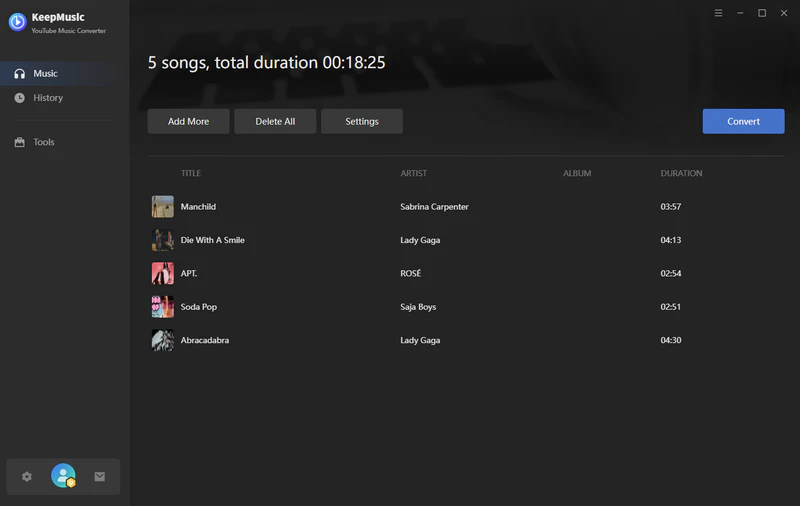Click the 02:54 duration value

[x=670, y=273]
